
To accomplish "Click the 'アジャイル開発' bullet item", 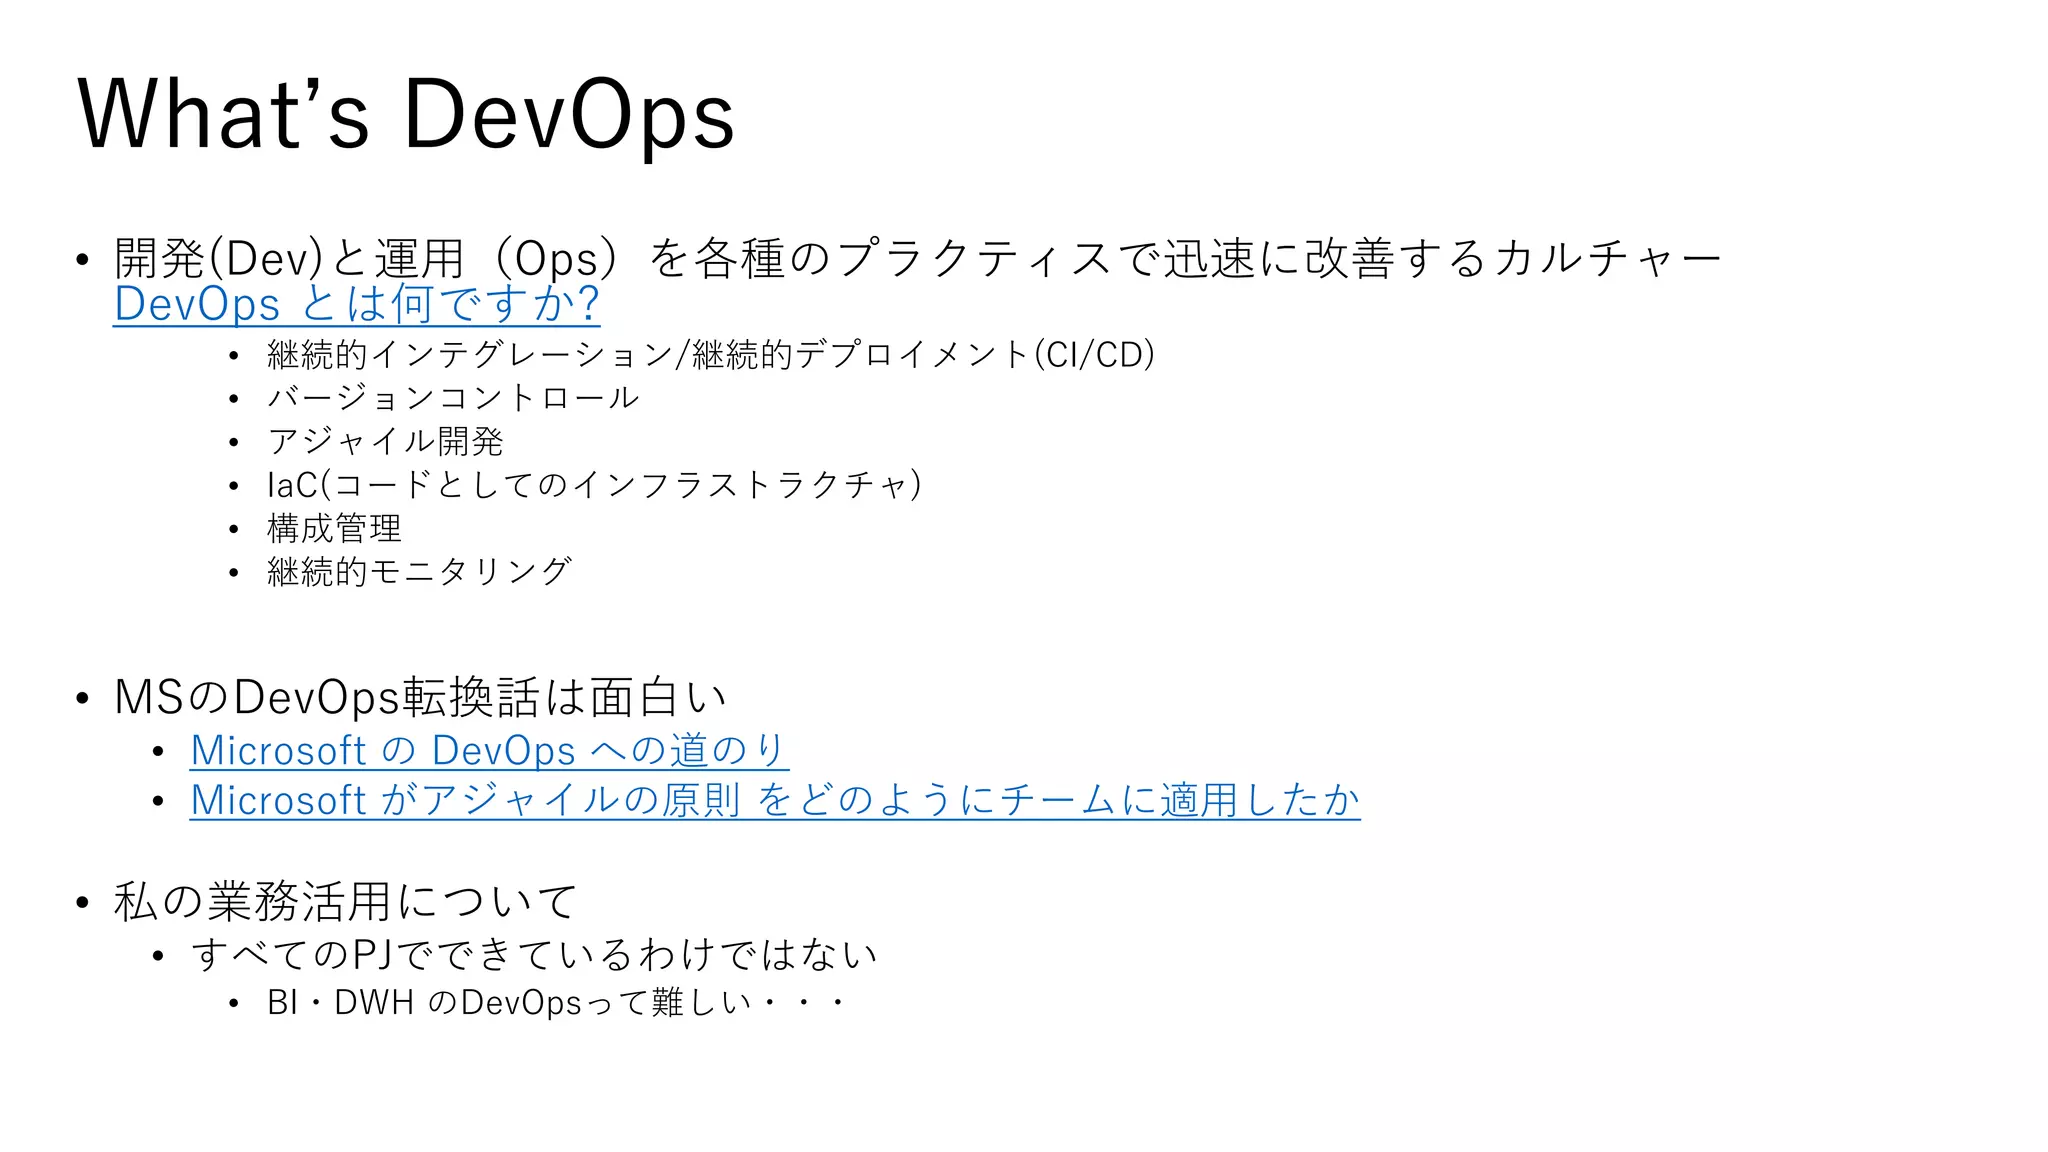I will (385, 441).
